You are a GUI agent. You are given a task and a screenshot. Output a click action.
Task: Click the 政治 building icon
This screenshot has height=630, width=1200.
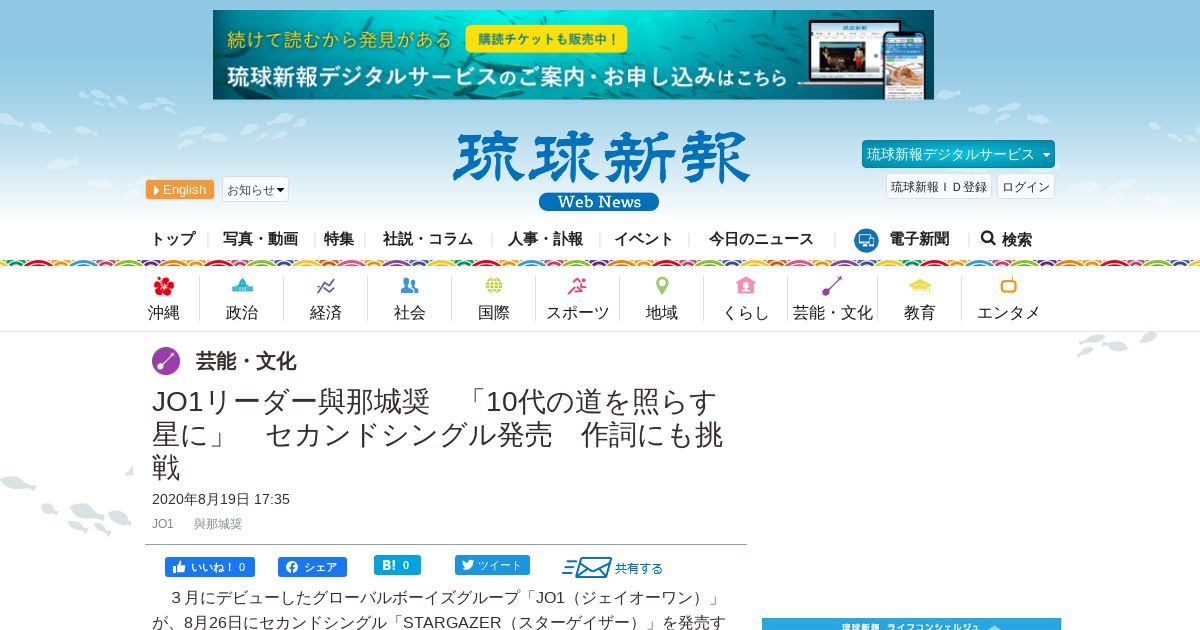[242, 286]
